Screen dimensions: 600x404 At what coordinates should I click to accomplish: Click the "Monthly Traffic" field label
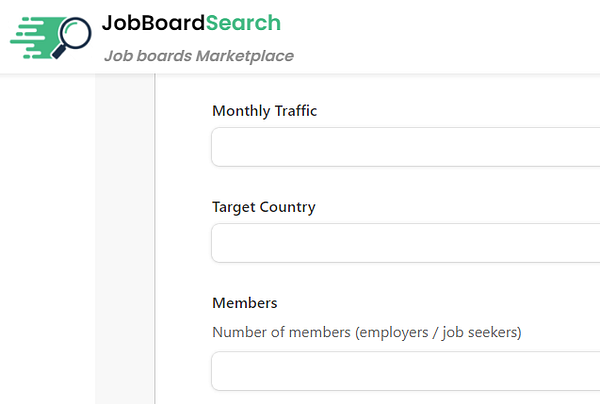pyautogui.click(x=264, y=111)
